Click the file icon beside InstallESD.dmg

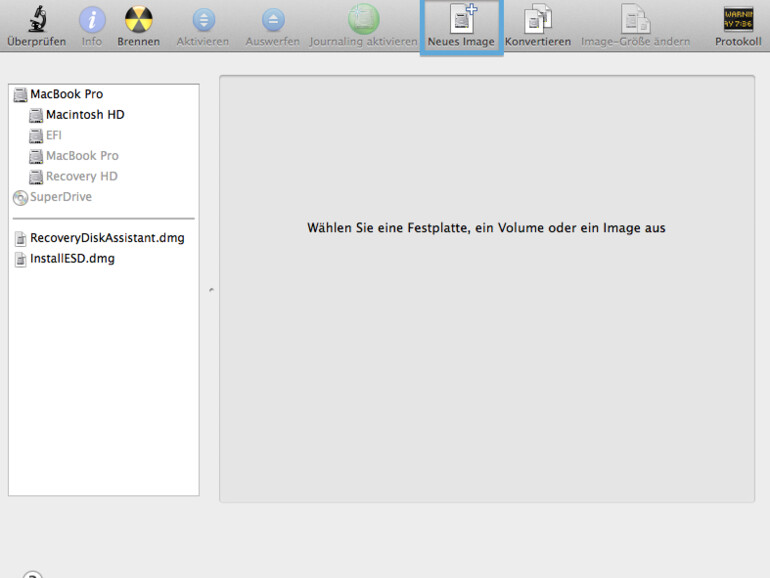[20, 259]
